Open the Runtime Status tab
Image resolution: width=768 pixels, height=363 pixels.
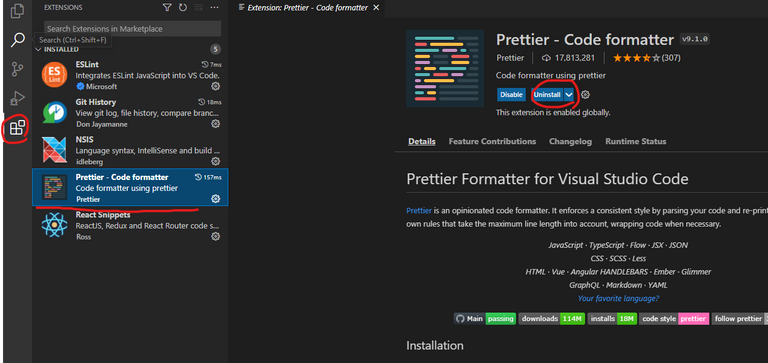pyautogui.click(x=635, y=141)
